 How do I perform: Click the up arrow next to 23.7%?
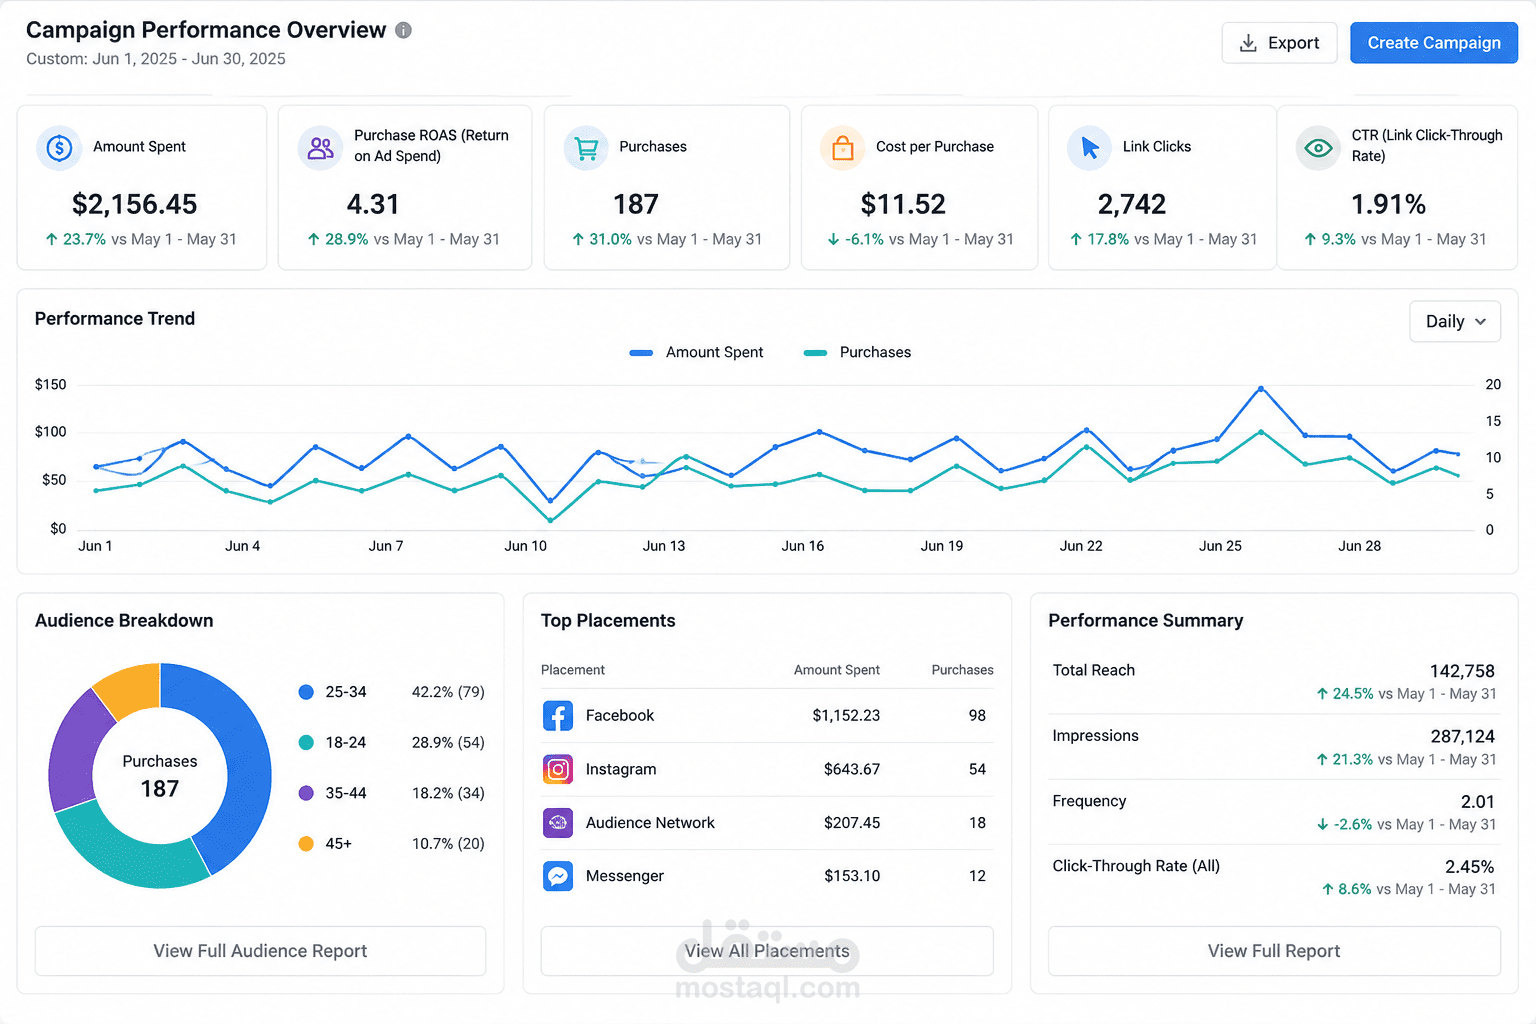click(51, 239)
